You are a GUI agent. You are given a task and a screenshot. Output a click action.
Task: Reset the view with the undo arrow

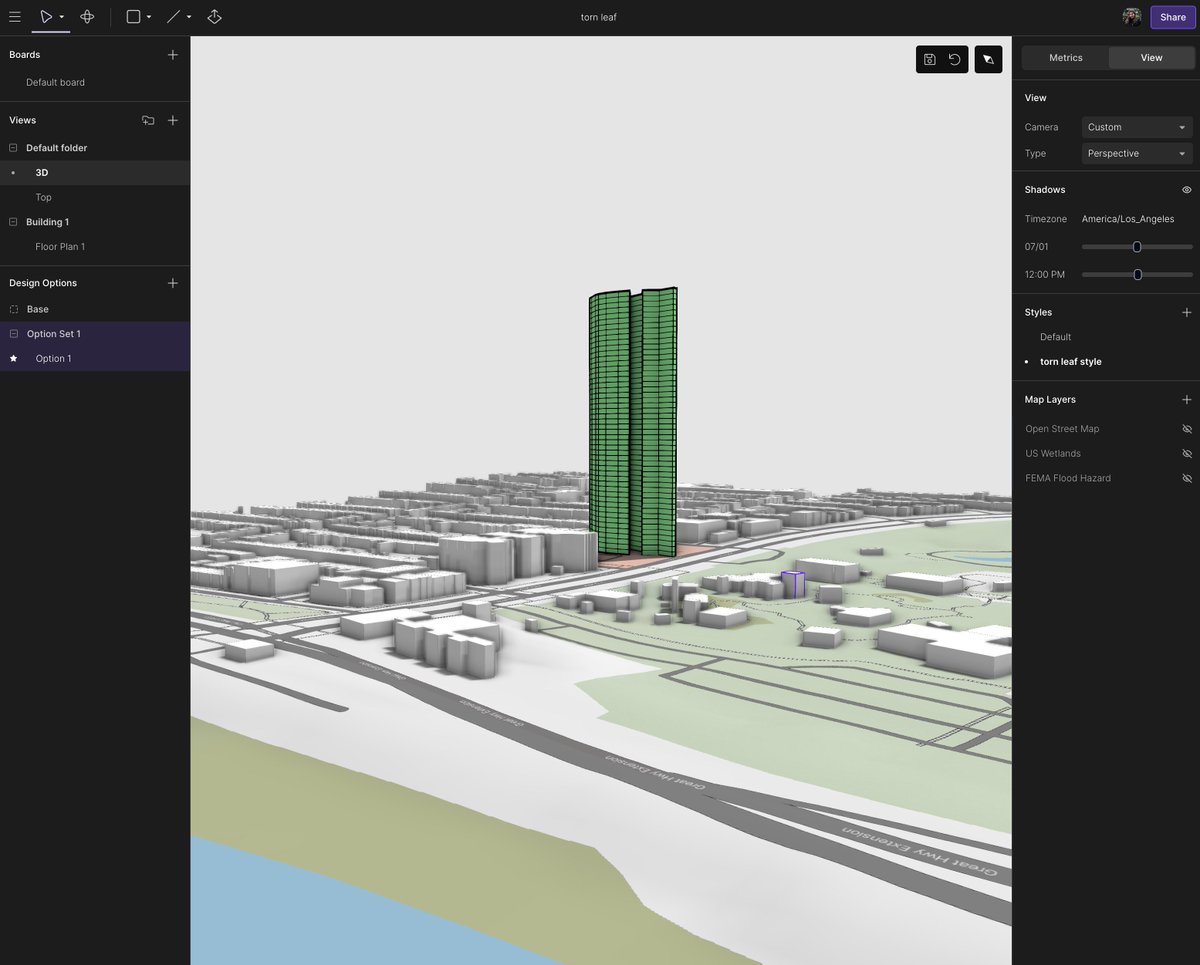pyautogui.click(x=955, y=59)
